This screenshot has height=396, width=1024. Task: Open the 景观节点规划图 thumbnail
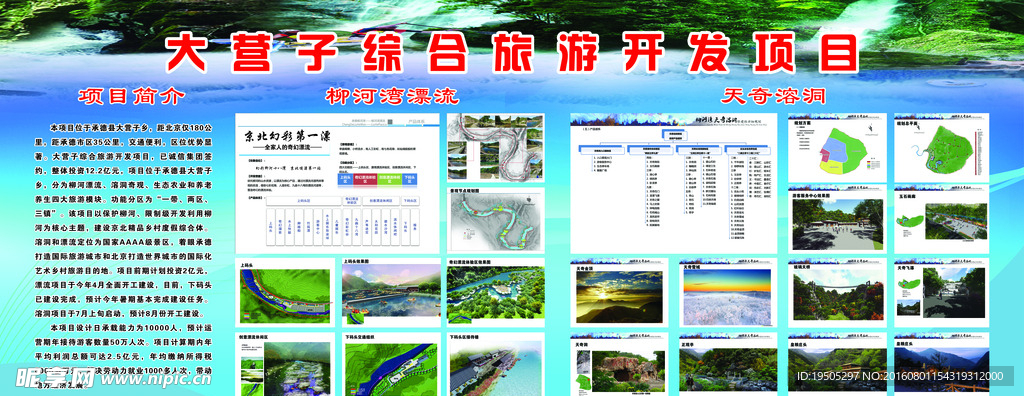point(496,221)
